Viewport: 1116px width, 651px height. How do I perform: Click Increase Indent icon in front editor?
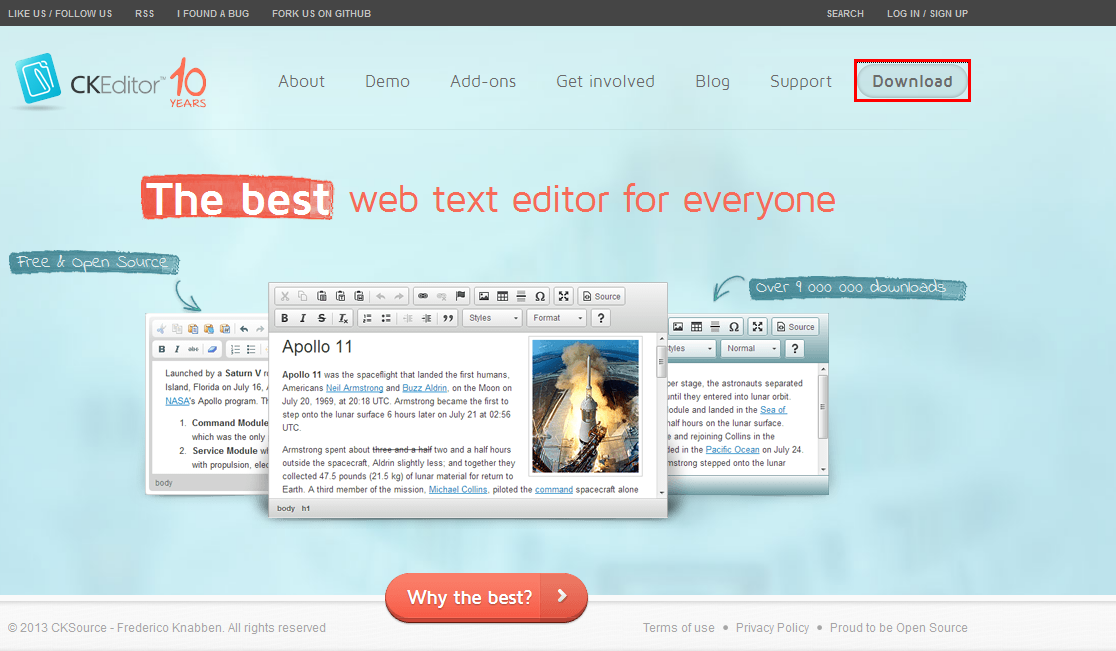pyautogui.click(x=426, y=318)
